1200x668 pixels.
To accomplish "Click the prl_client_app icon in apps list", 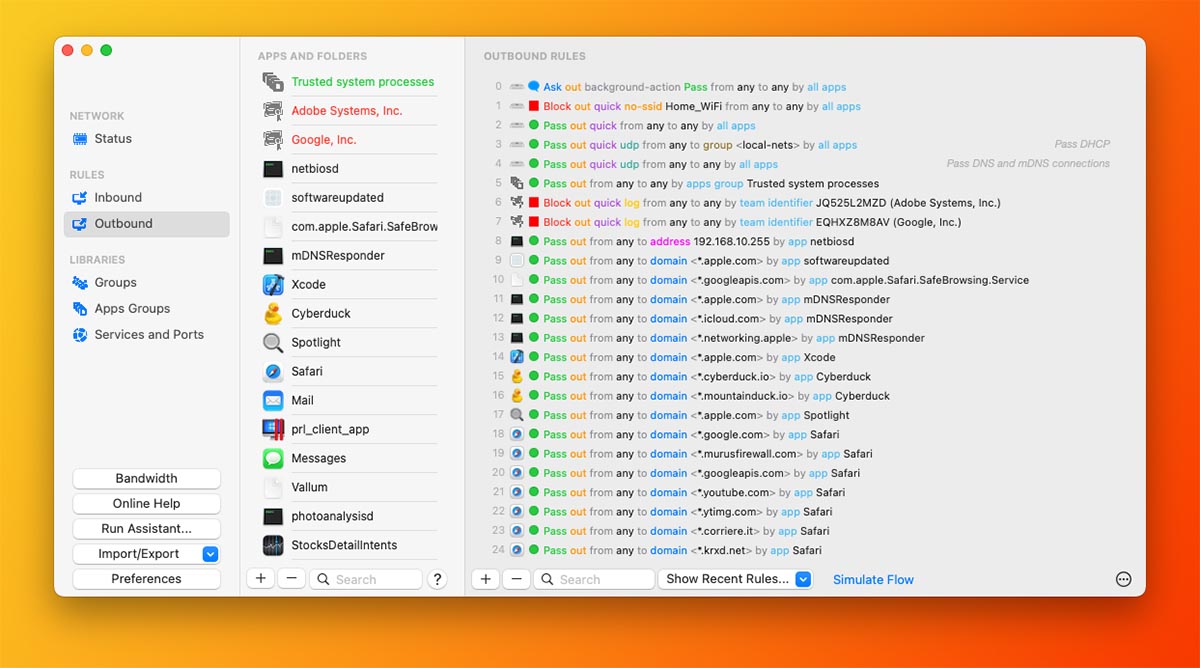I will pyautogui.click(x=273, y=430).
